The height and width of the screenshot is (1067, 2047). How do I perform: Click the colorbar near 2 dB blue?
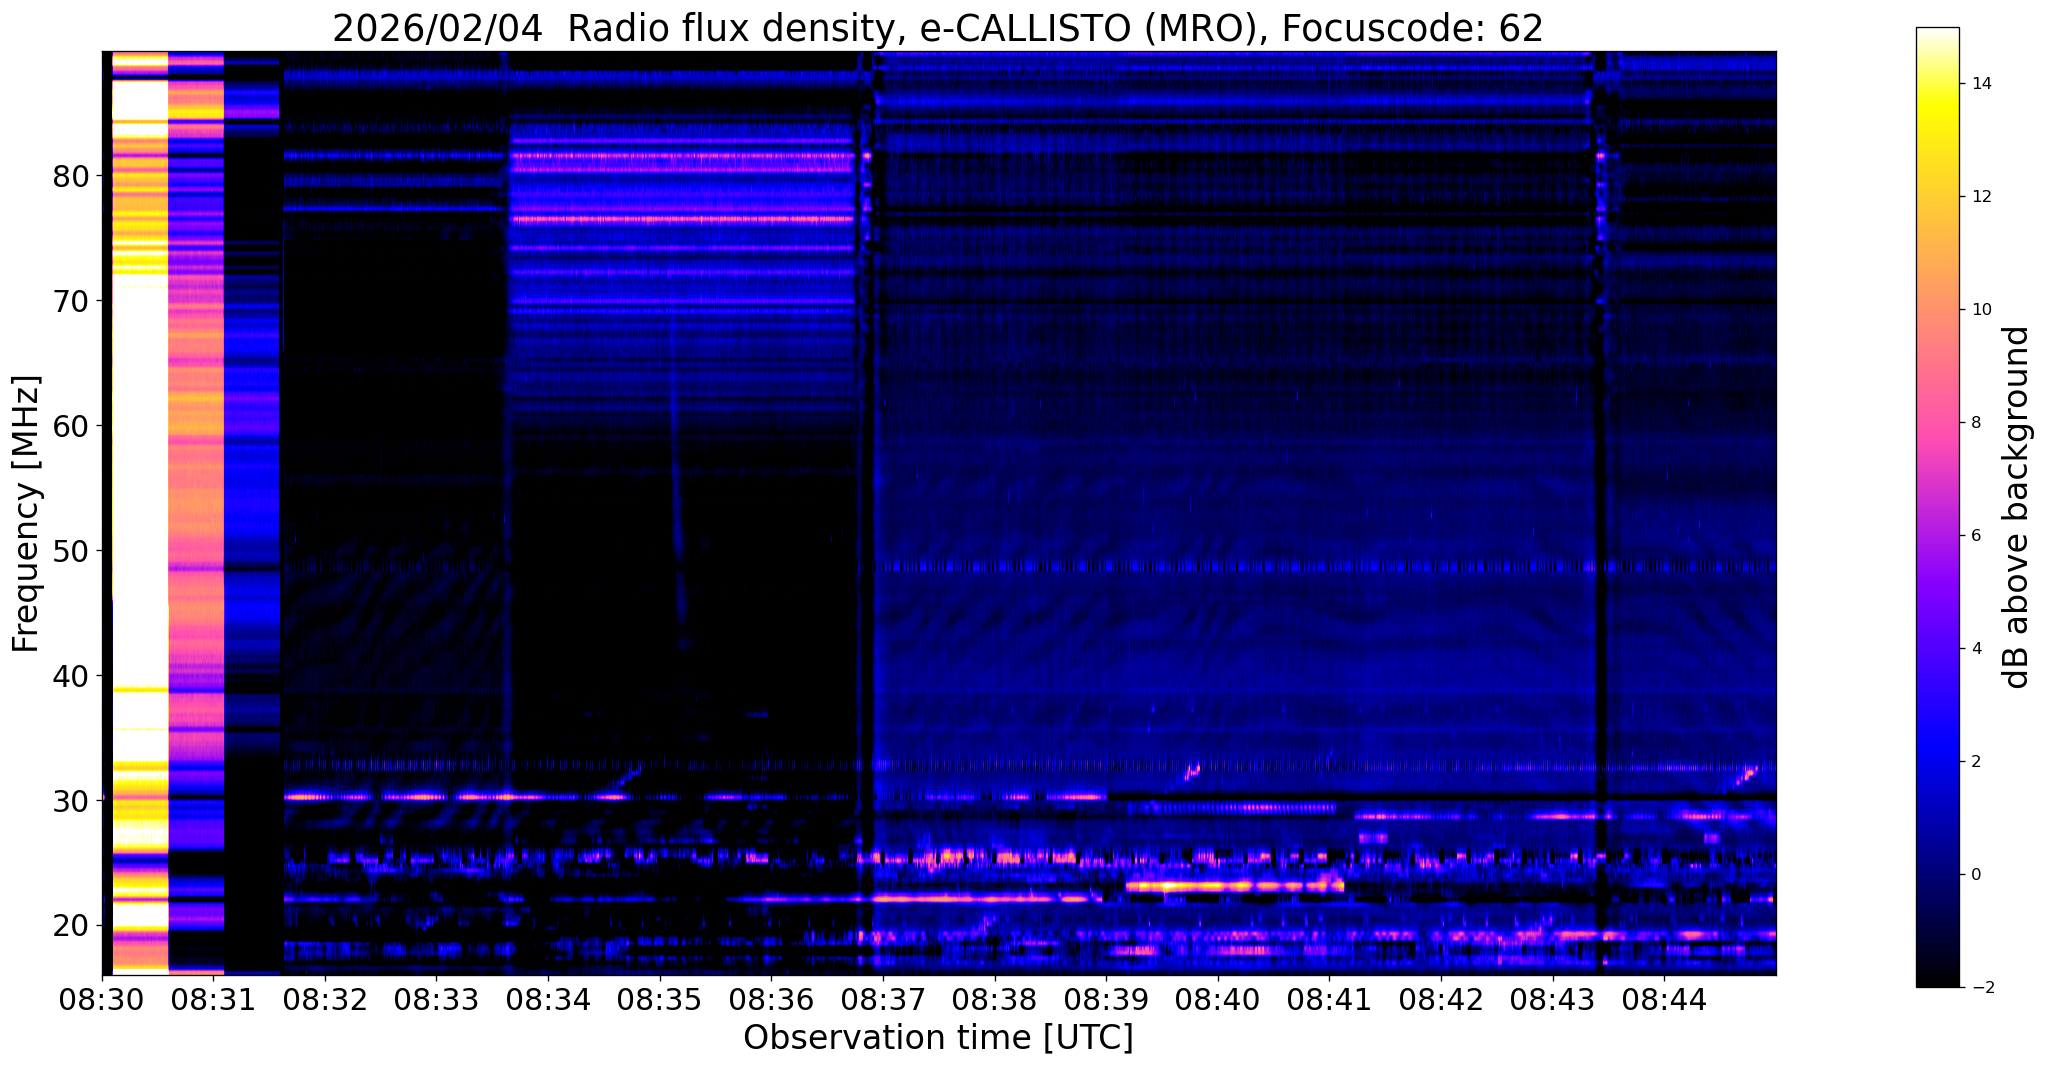click(1937, 761)
